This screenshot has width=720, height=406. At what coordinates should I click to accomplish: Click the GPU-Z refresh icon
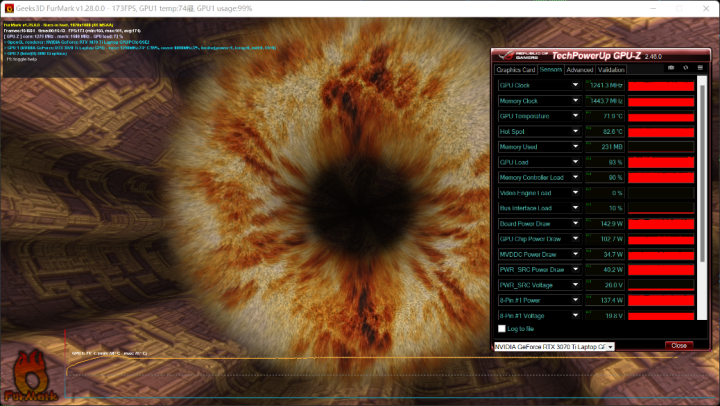pyautogui.click(x=686, y=68)
